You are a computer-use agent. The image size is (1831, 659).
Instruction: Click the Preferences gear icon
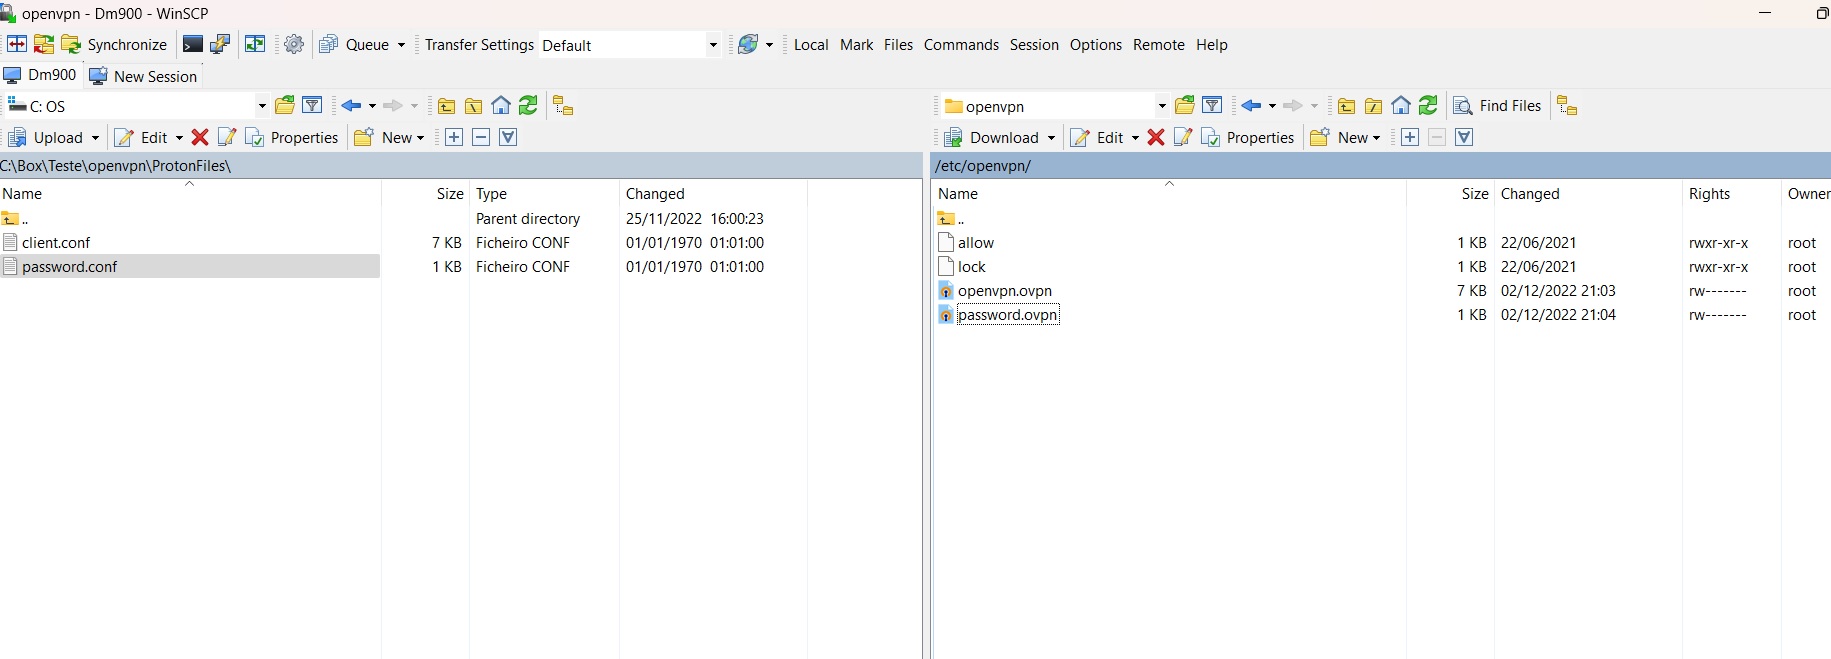click(x=294, y=45)
